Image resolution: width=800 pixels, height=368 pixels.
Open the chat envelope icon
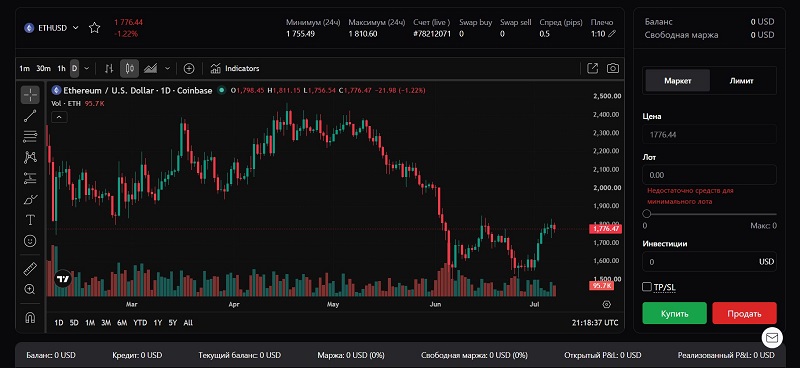(772, 337)
